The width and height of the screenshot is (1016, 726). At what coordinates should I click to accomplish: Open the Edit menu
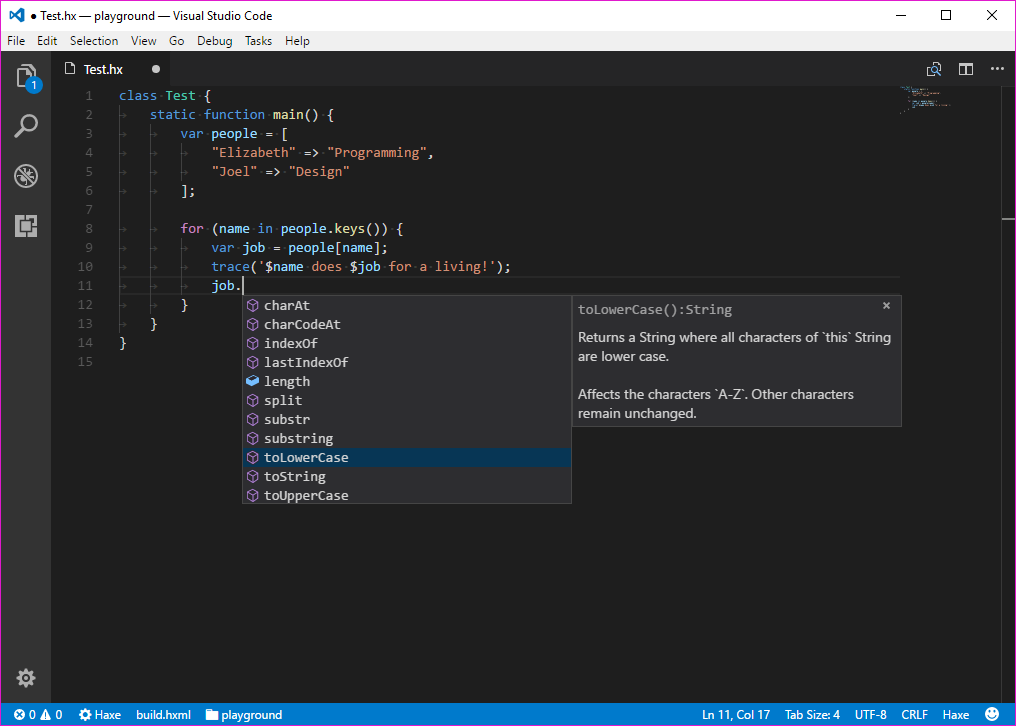click(x=47, y=41)
